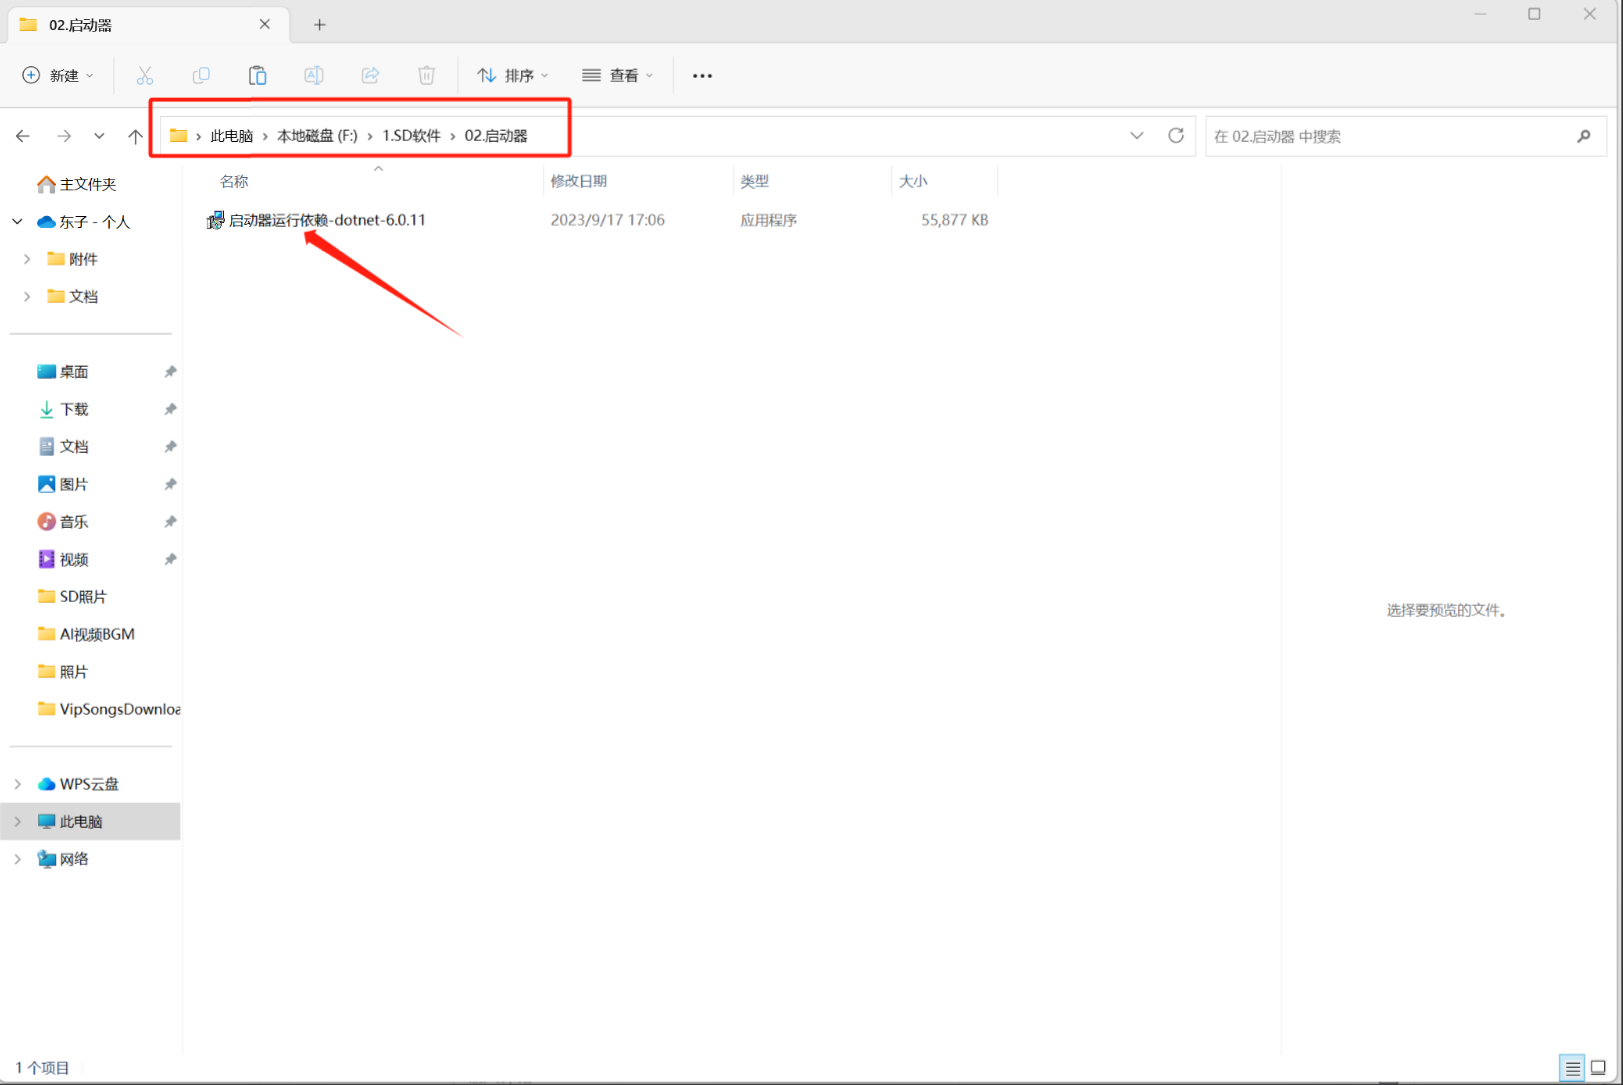Click the Copy icon in toolbar
The width and height of the screenshot is (1623, 1085).
[201, 75]
